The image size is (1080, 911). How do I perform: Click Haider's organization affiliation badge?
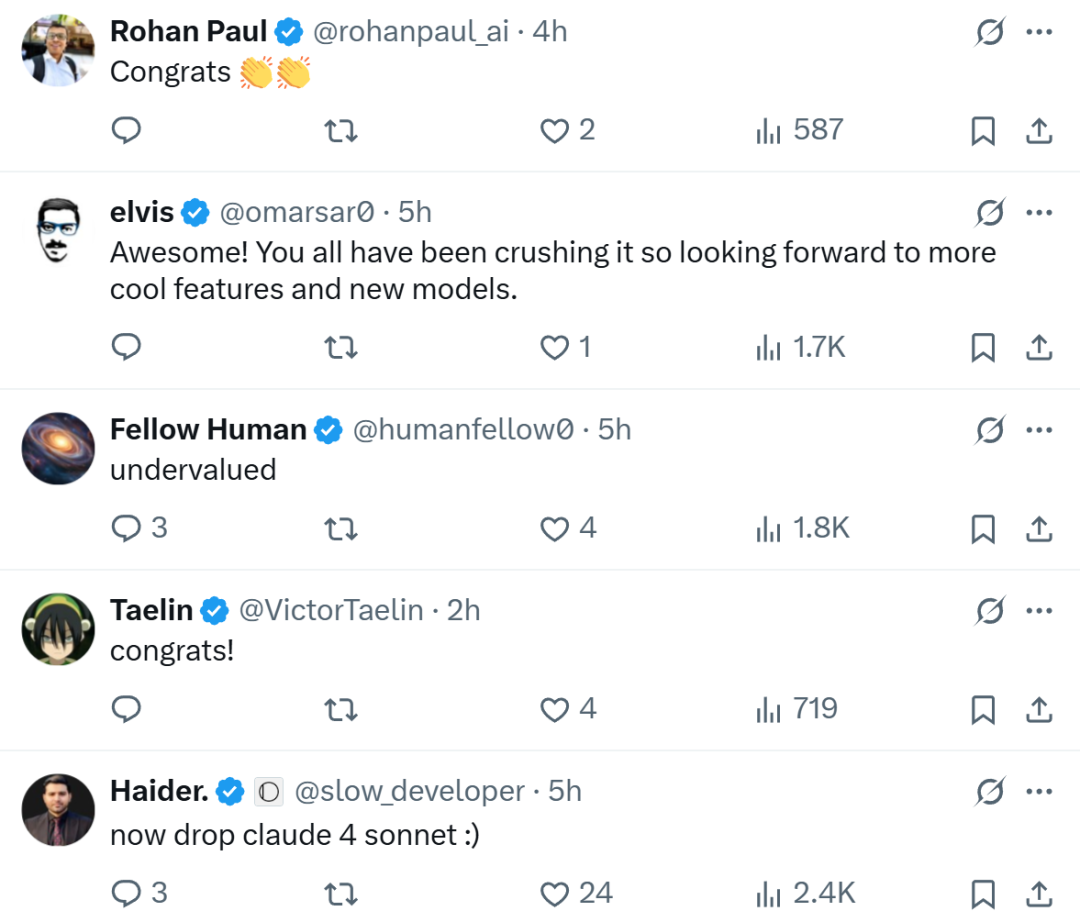[268, 792]
